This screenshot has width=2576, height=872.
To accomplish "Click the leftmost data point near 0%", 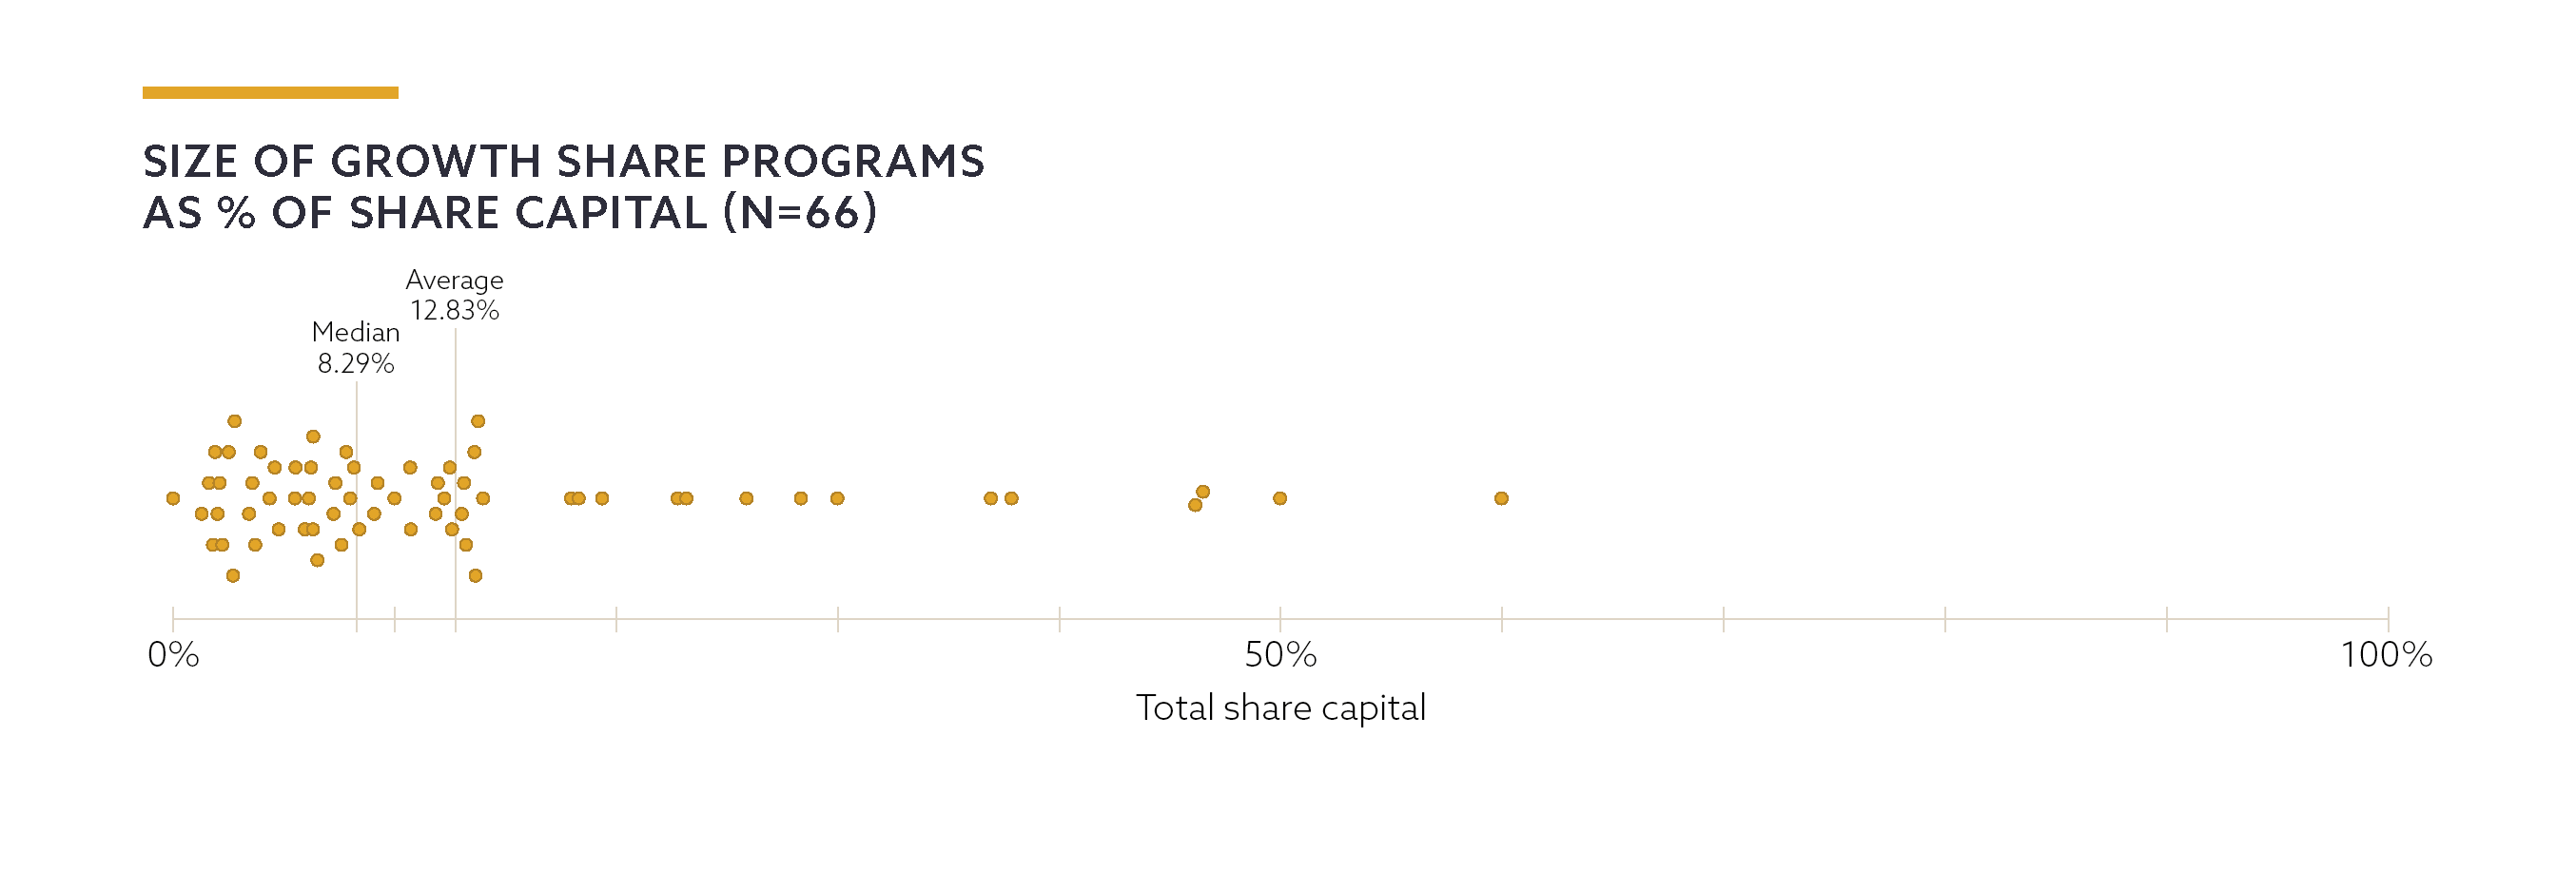I will [173, 498].
